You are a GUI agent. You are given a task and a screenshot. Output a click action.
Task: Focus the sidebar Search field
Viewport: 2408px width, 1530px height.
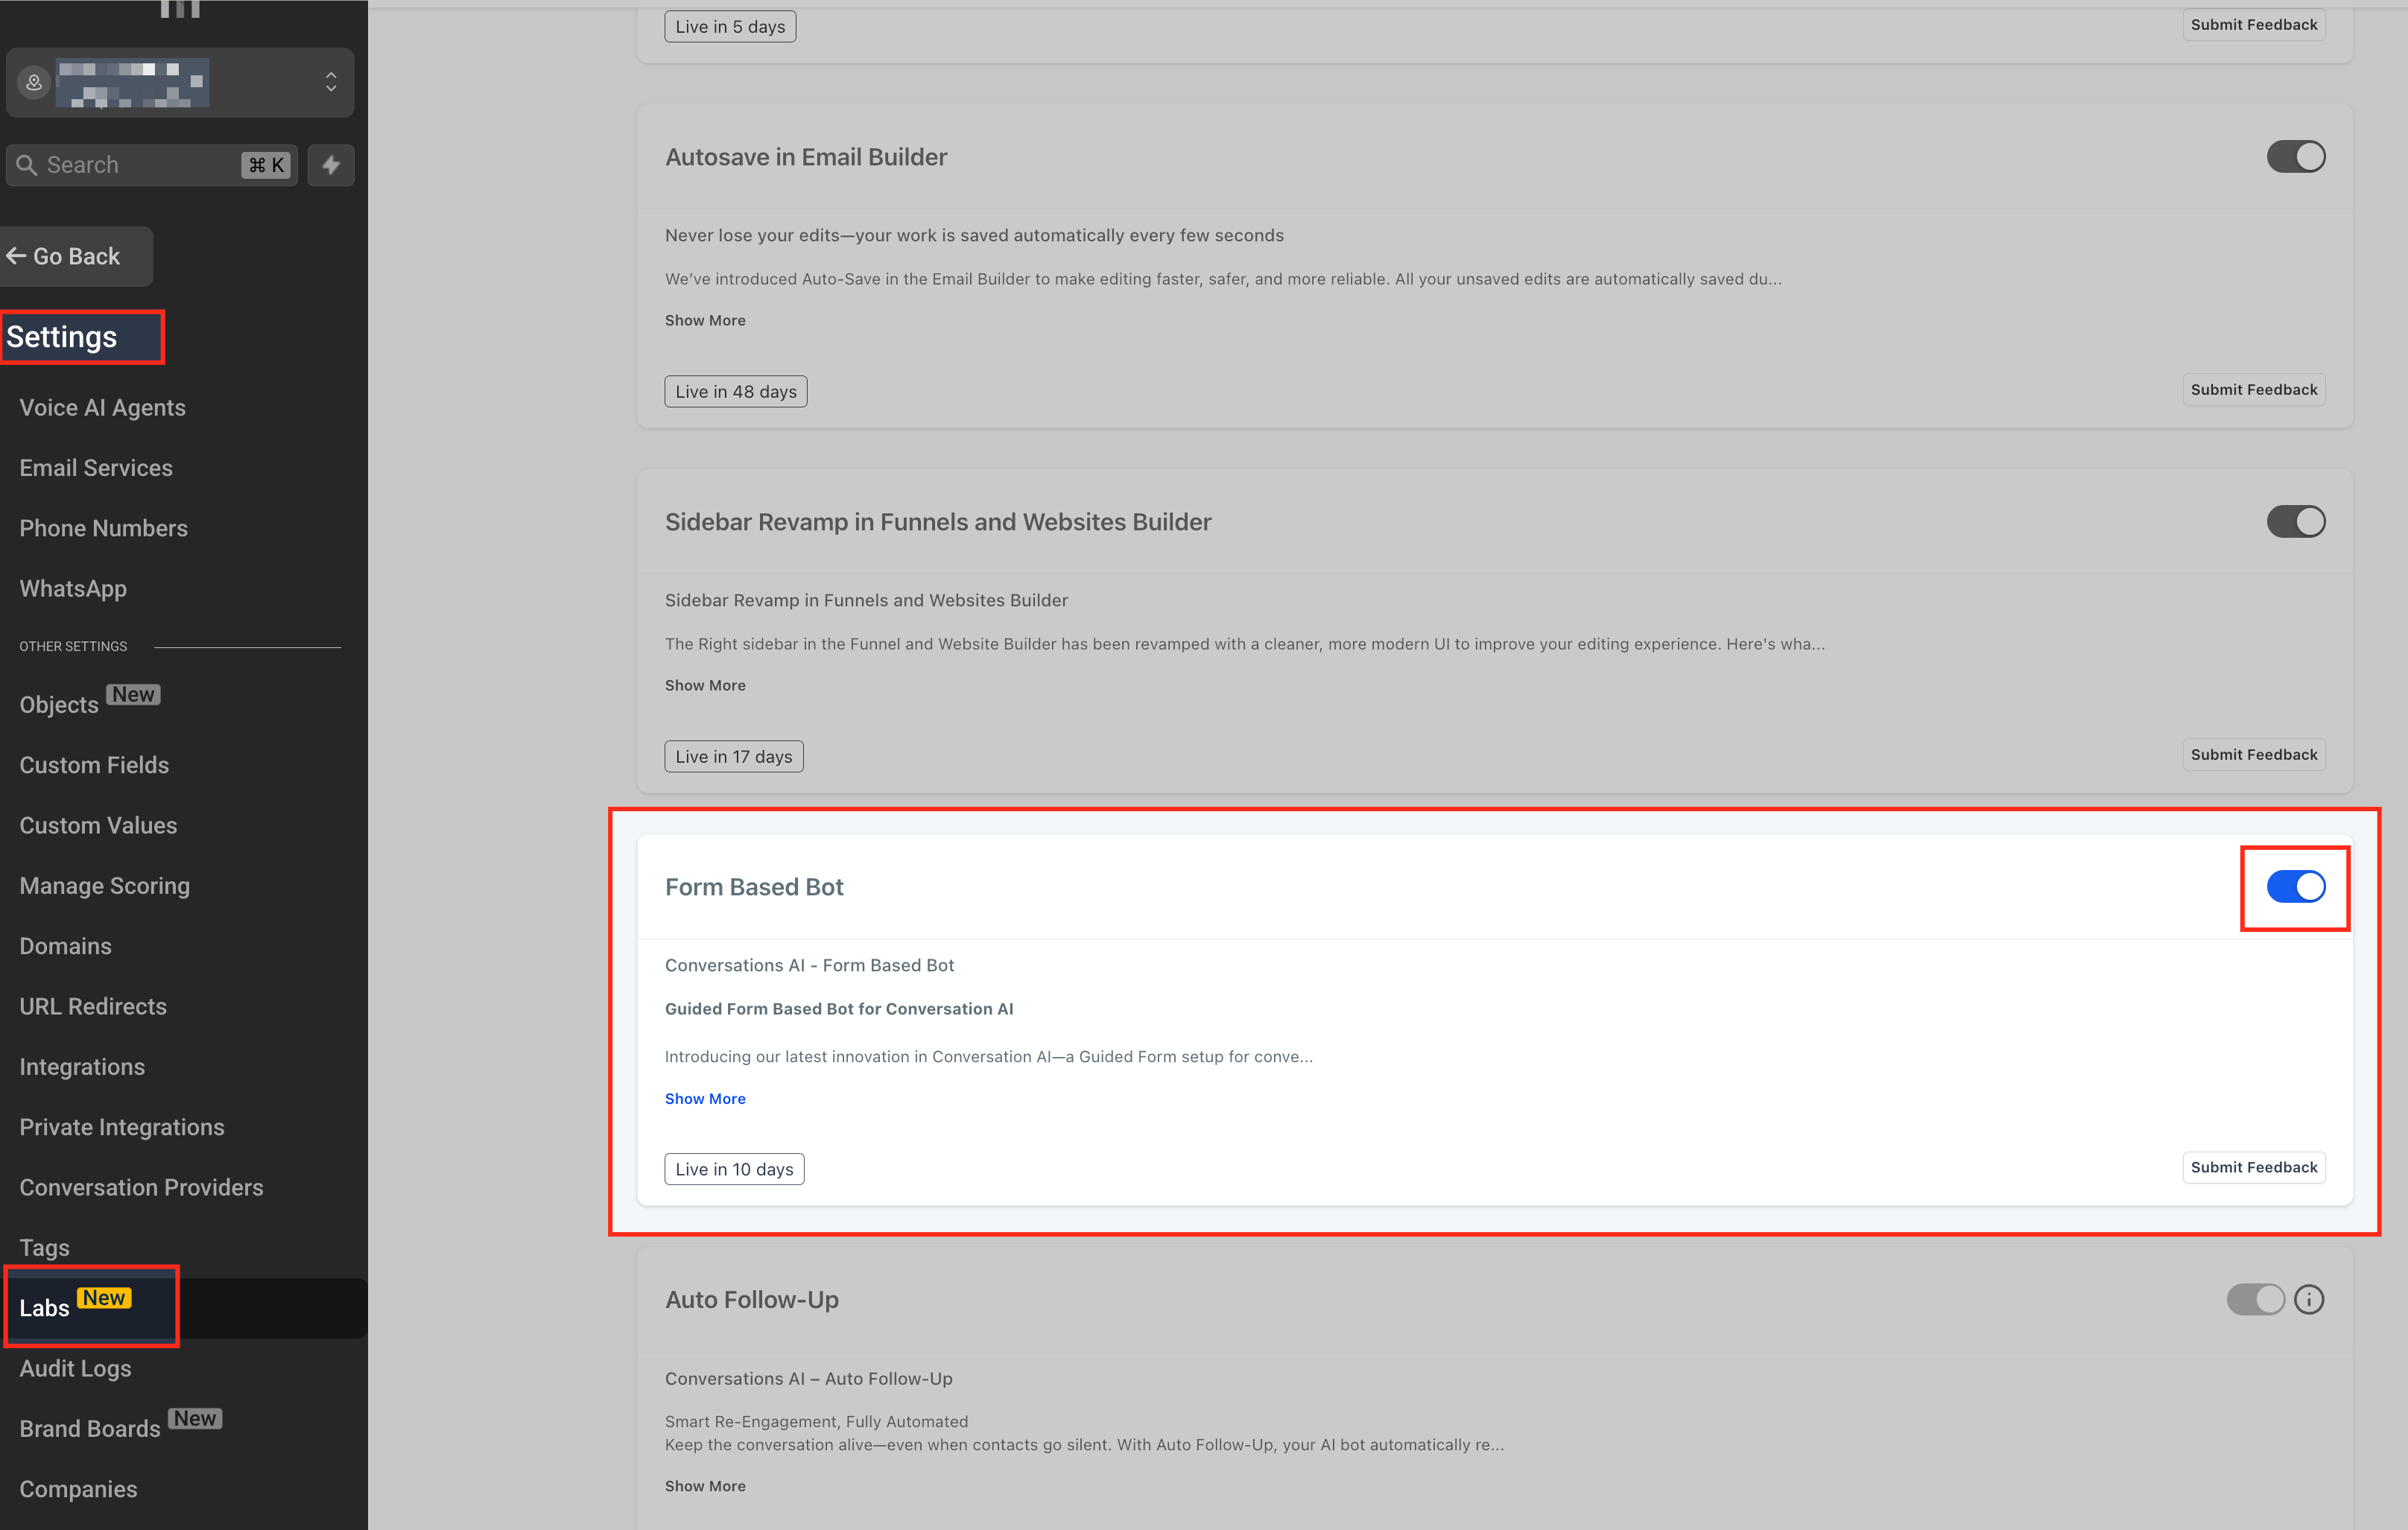pyautogui.click(x=140, y=165)
